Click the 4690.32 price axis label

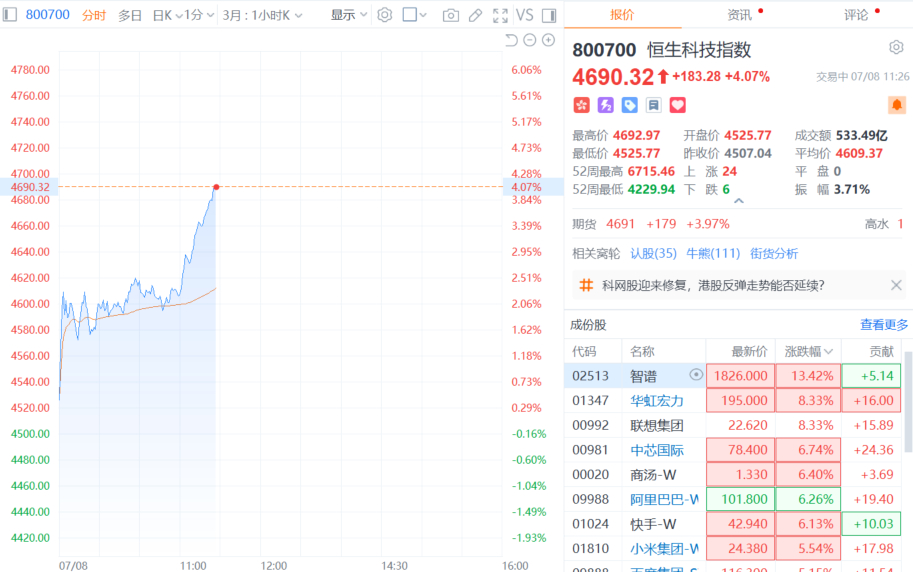(x=29, y=187)
